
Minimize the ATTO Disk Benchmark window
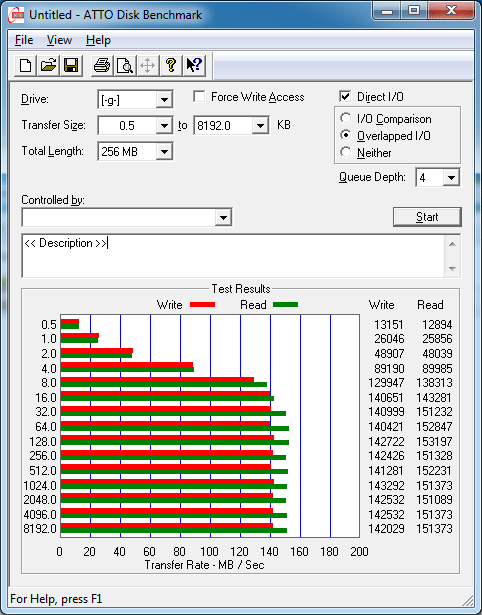[x=387, y=11]
